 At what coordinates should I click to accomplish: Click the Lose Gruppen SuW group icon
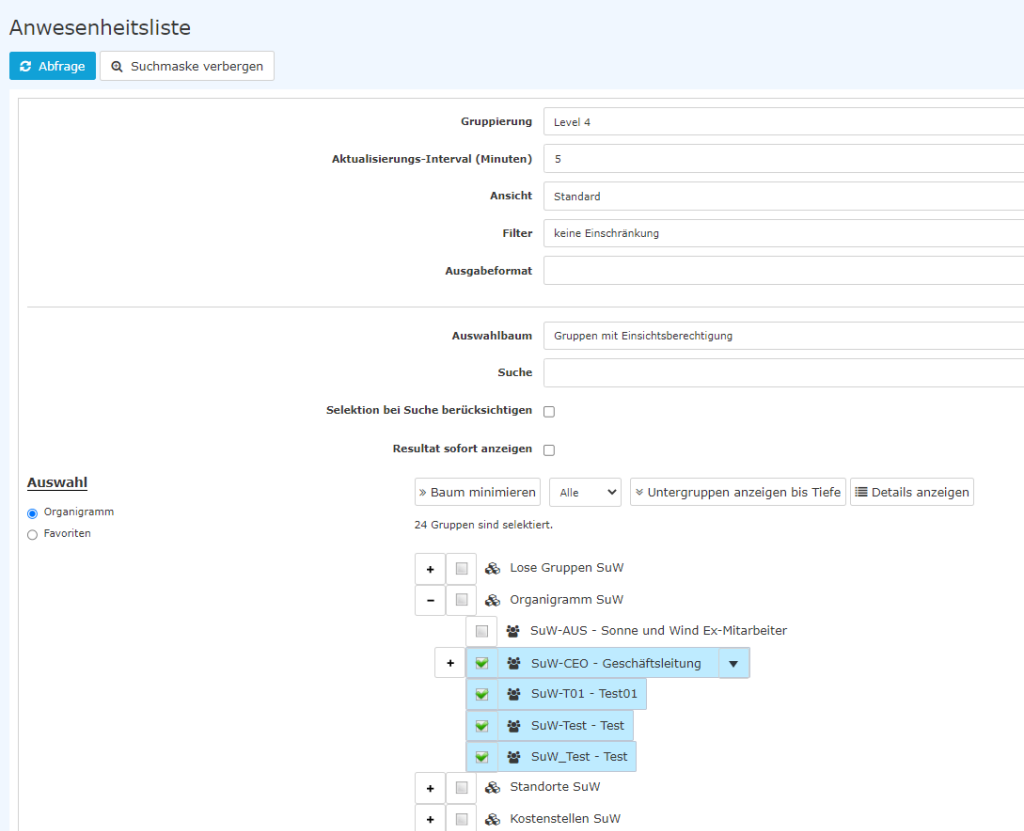click(x=492, y=568)
